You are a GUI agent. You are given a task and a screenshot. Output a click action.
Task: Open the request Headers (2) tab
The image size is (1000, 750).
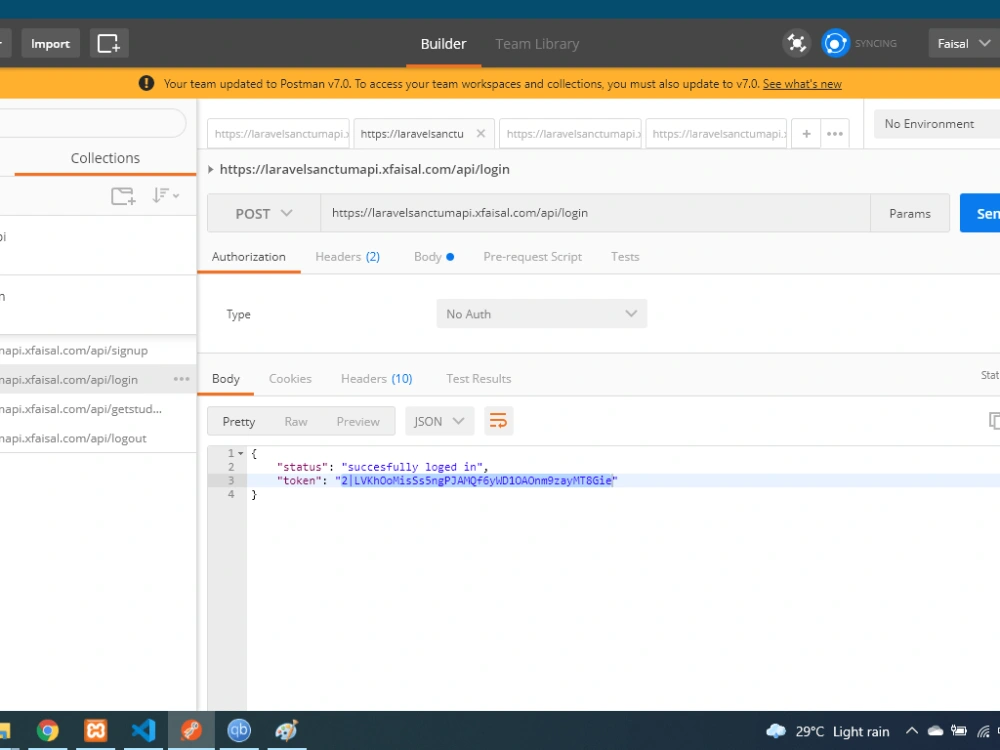click(348, 256)
